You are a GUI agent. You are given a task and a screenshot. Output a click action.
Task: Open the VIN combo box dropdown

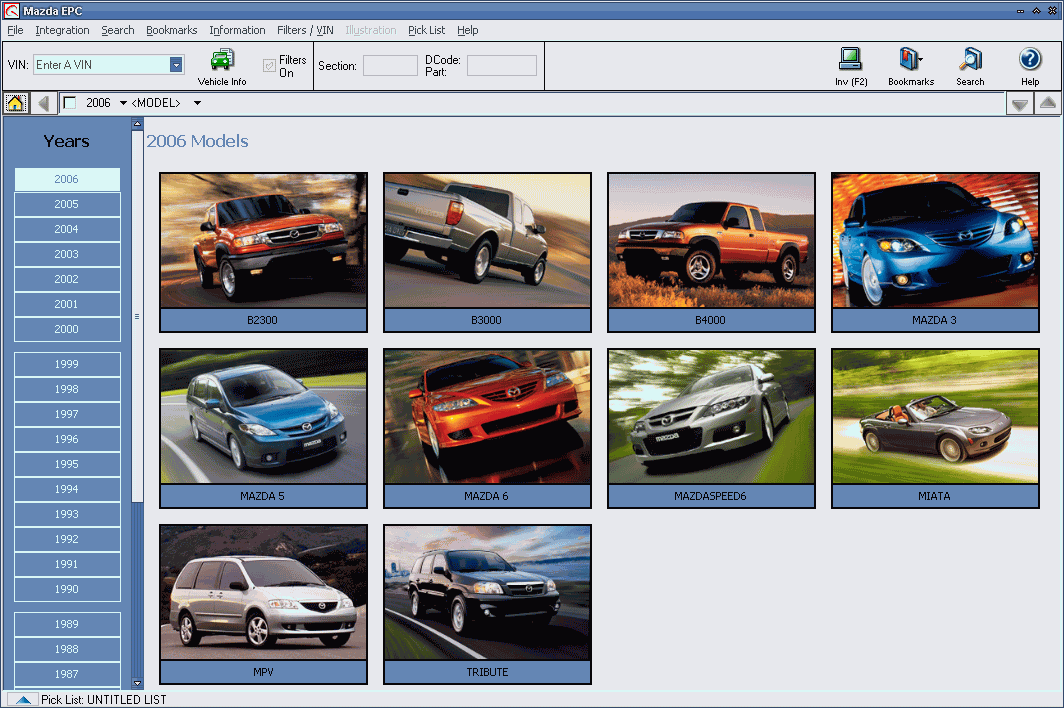[x=176, y=64]
